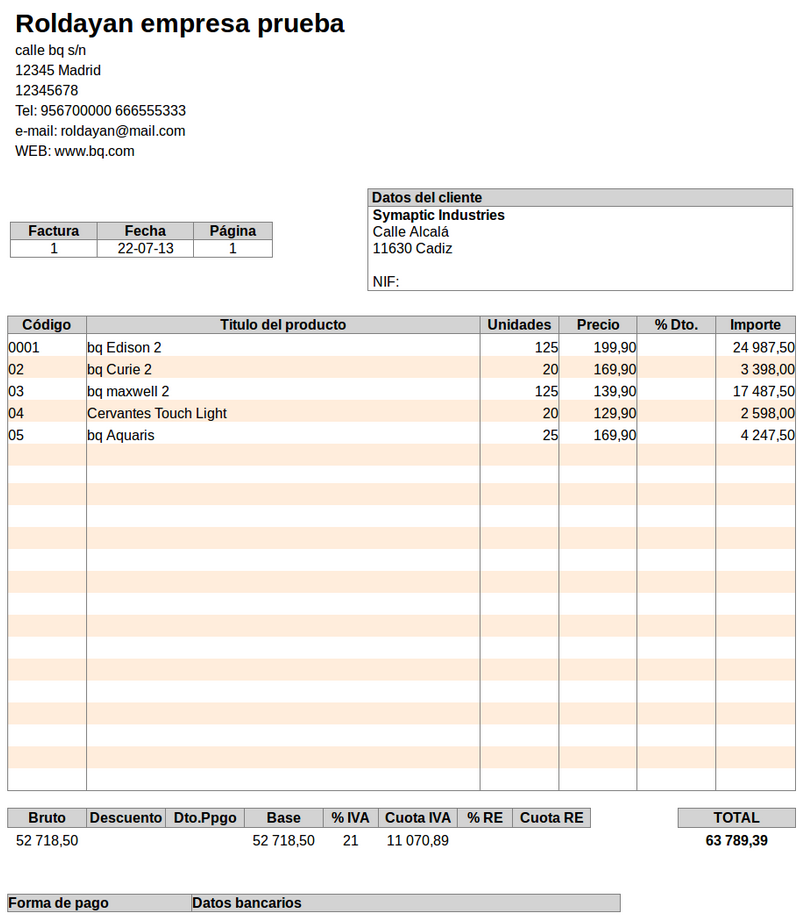The height and width of the screenshot is (924, 798).
Task: Select the bq Edison 2 product row
Action: click(x=401, y=348)
